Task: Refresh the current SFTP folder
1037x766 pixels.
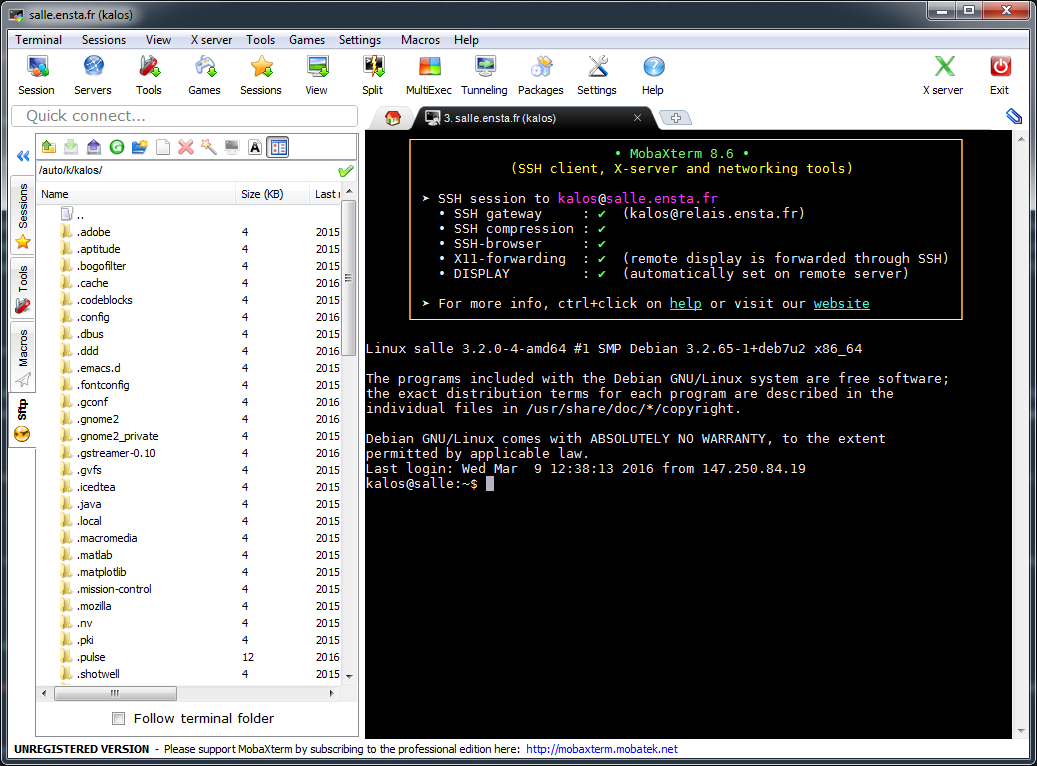Action: (117, 147)
